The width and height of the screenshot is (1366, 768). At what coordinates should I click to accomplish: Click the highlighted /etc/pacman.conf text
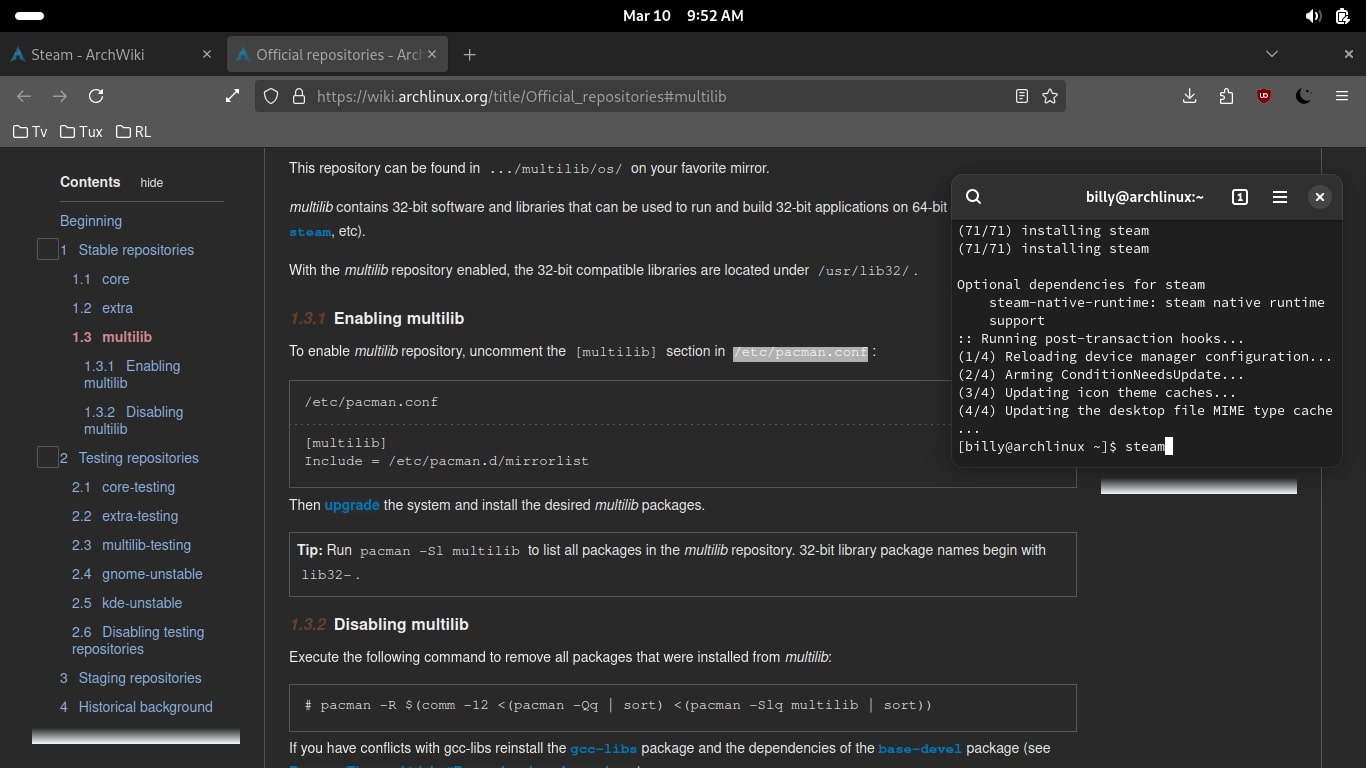pyautogui.click(x=800, y=352)
